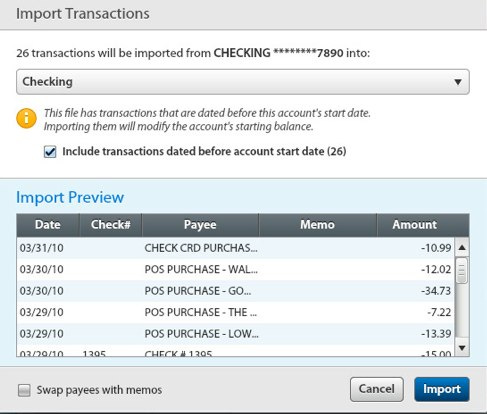Click the Cancel button
The image size is (487, 414).
(x=377, y=389)
